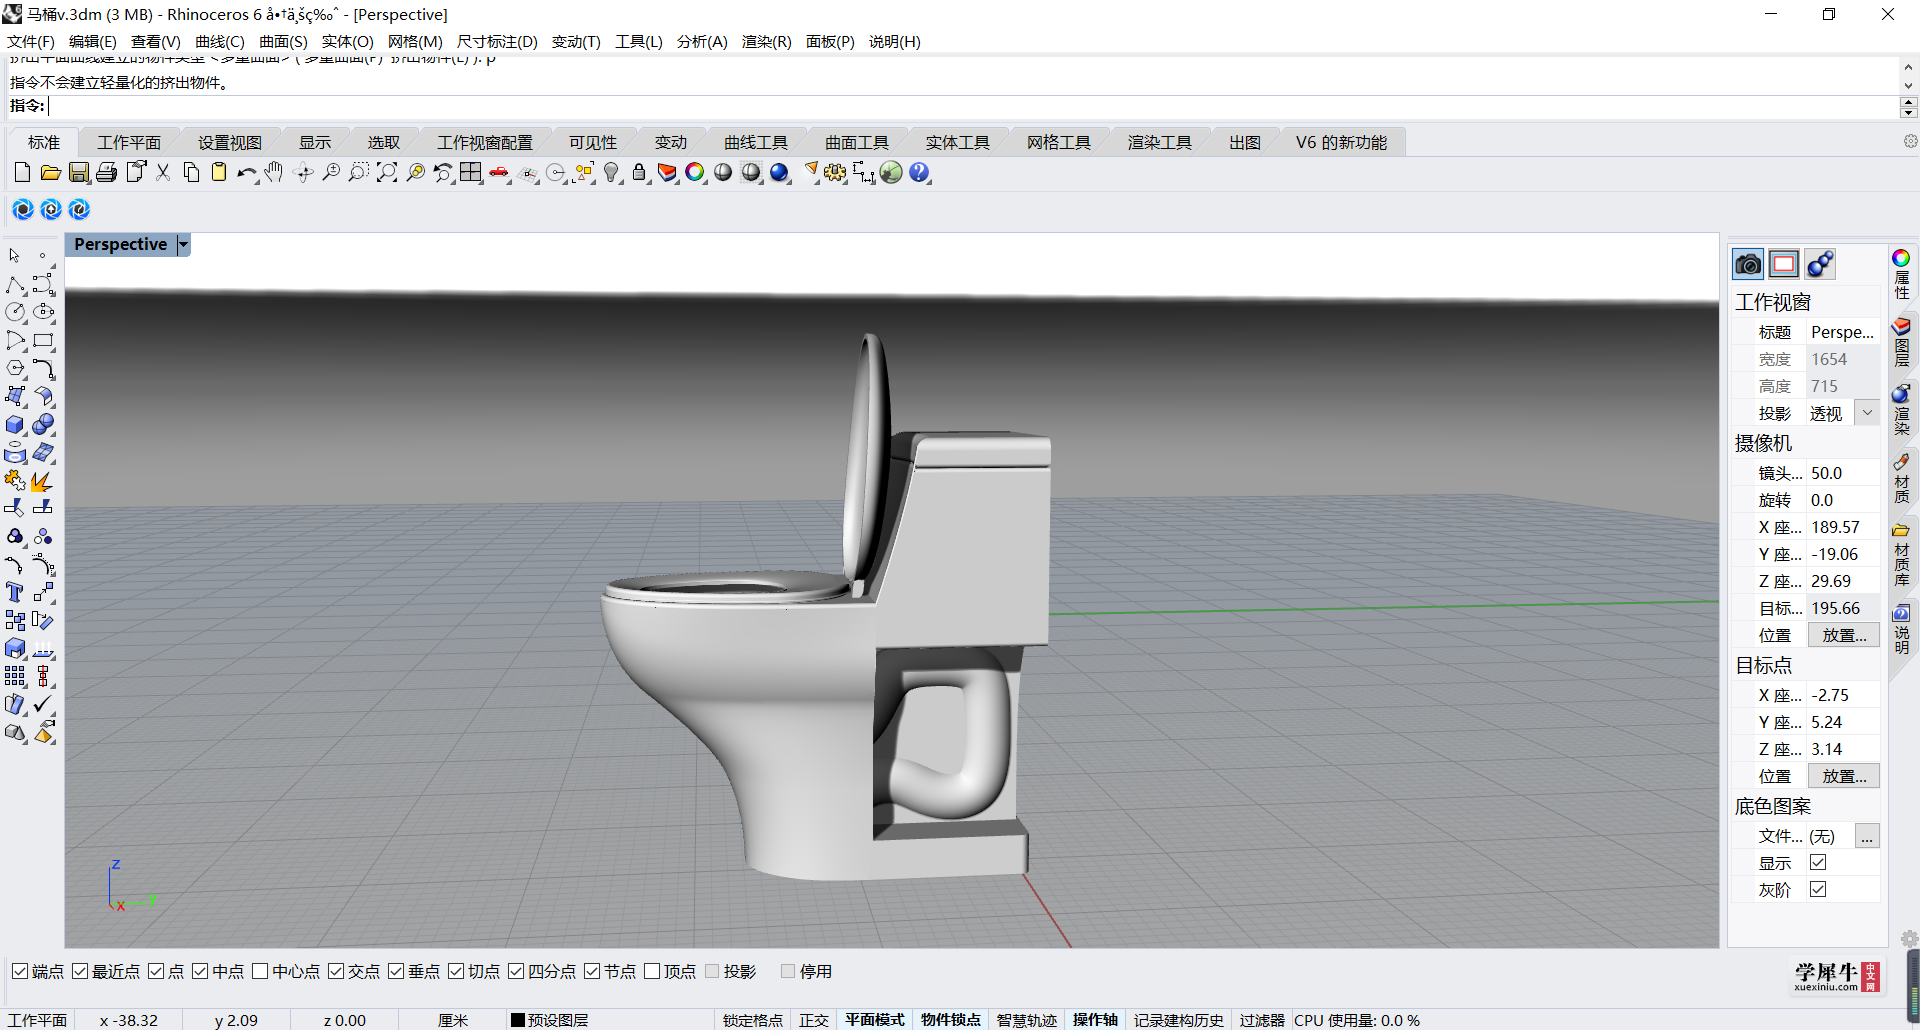Select the Polyline tool

click(15, 285)
